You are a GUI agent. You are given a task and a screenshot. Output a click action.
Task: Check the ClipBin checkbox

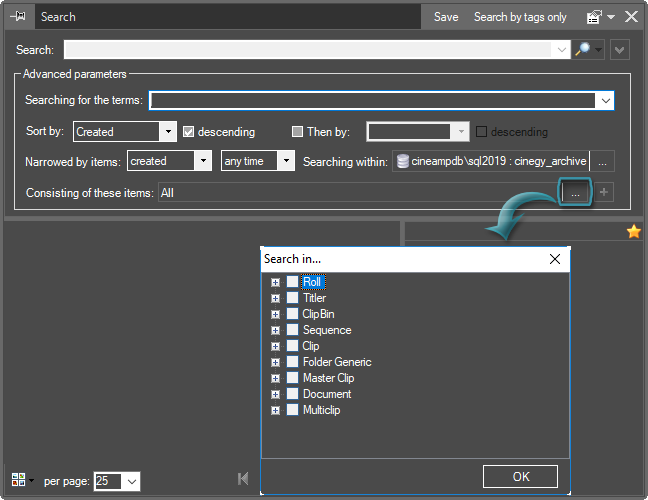[292, 314]
